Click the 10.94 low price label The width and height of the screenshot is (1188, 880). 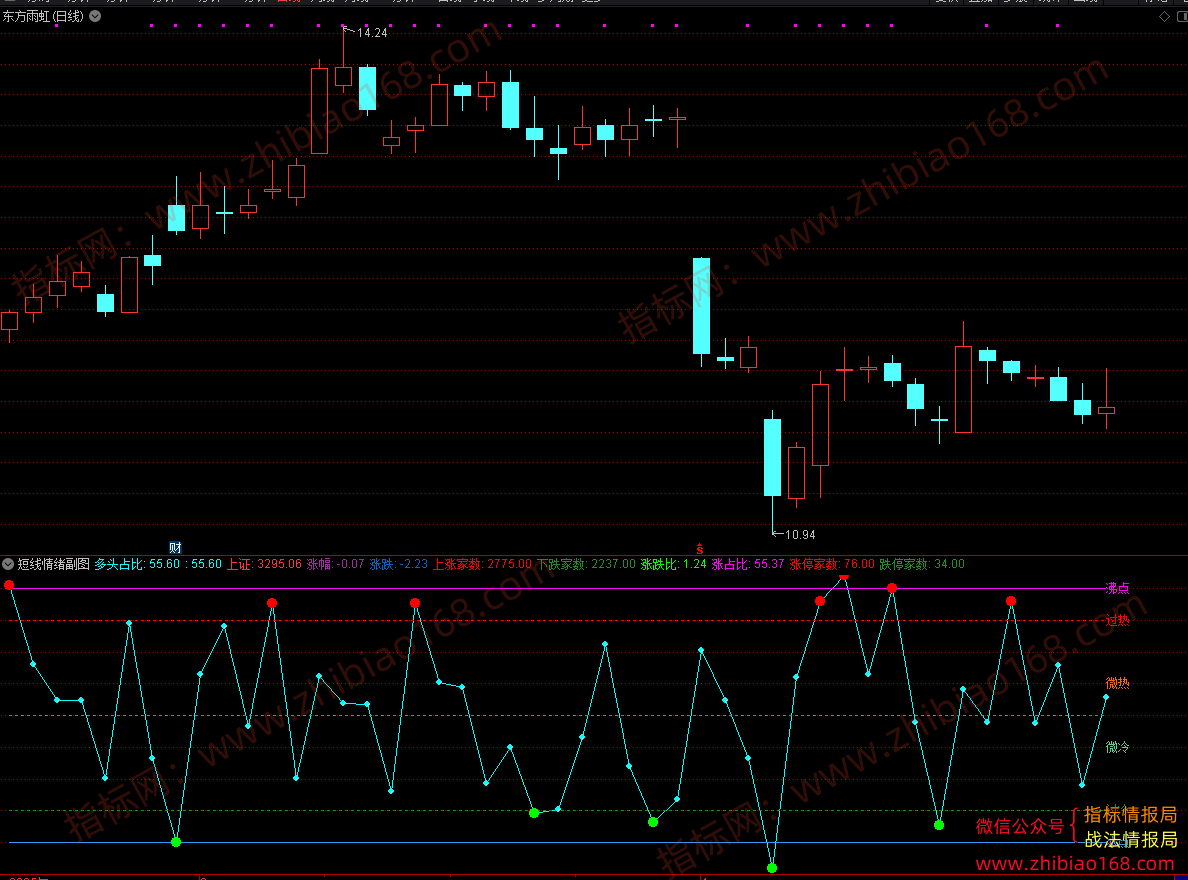800,534
